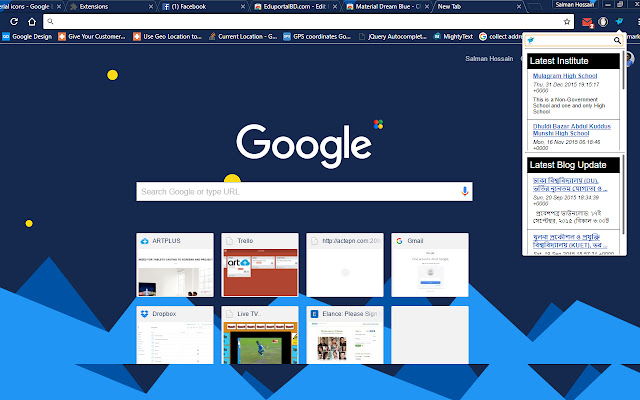Open the KUET blog update link

click(570, 241)
